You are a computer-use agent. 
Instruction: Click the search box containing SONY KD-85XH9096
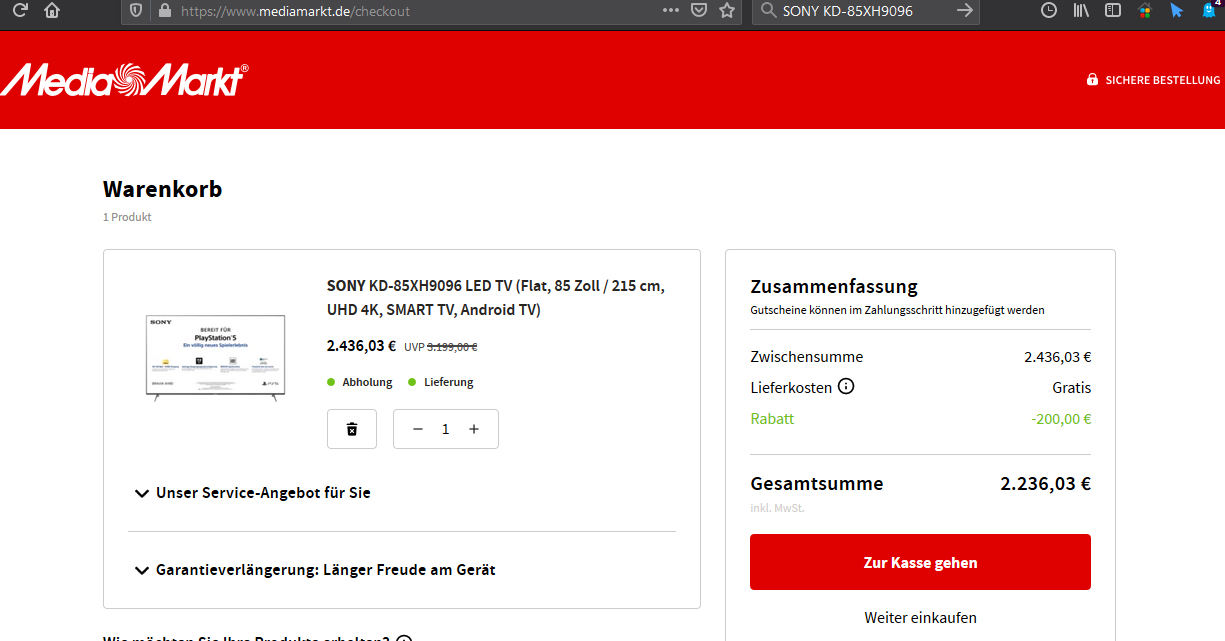click(x=865, y=11)
